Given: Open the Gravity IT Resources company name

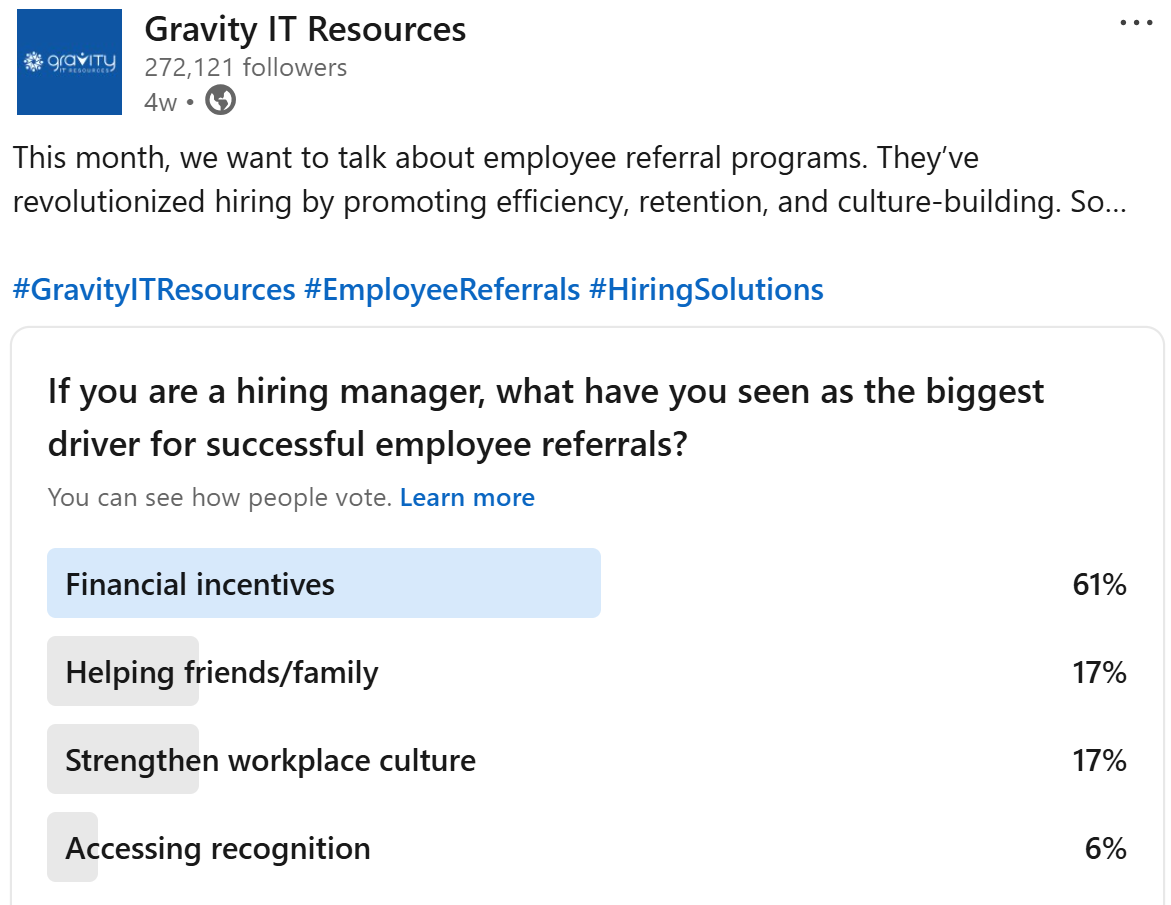Looking at the screenshot, I should [x=305, y=30].
